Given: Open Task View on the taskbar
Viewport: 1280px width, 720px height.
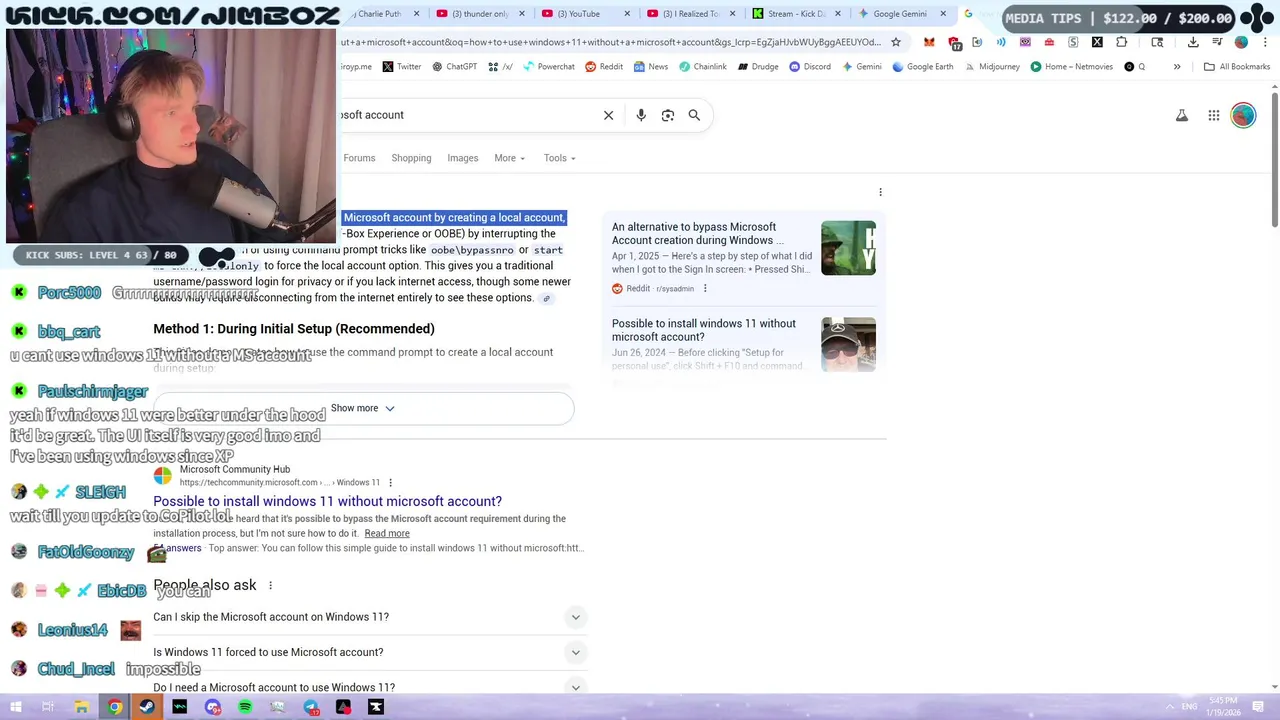Looking at the screenshot, I should [48, 707].
